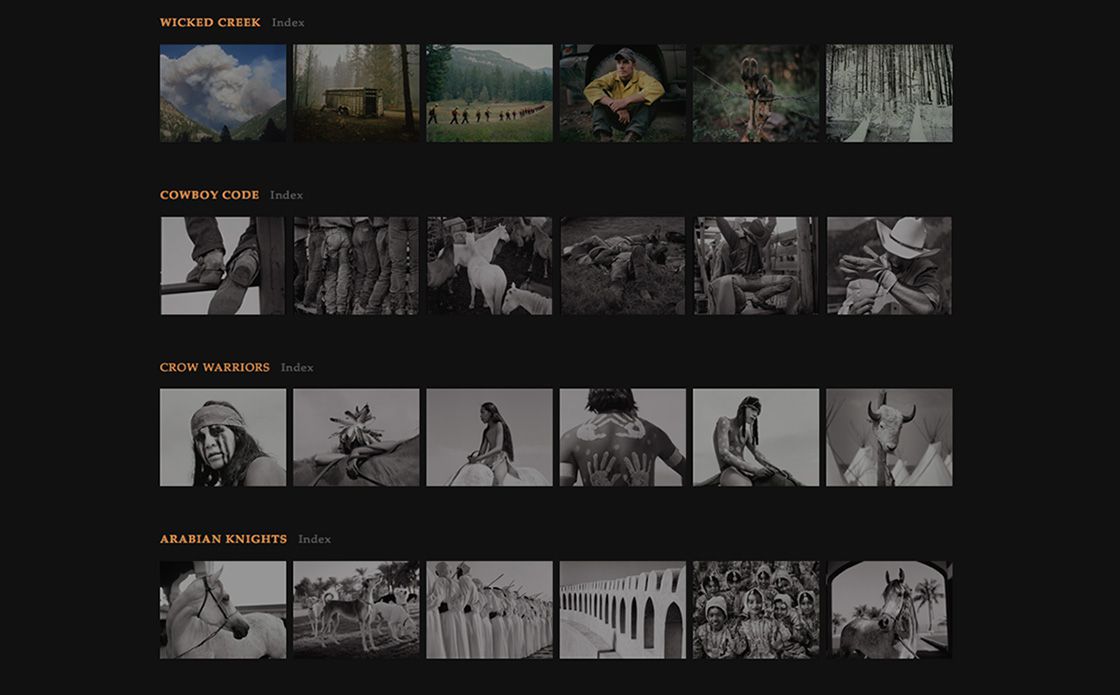This screenshot has height=695, width=1120.
Task: Open the Index link beside Cowboy Code
Action: coord(286,194)
